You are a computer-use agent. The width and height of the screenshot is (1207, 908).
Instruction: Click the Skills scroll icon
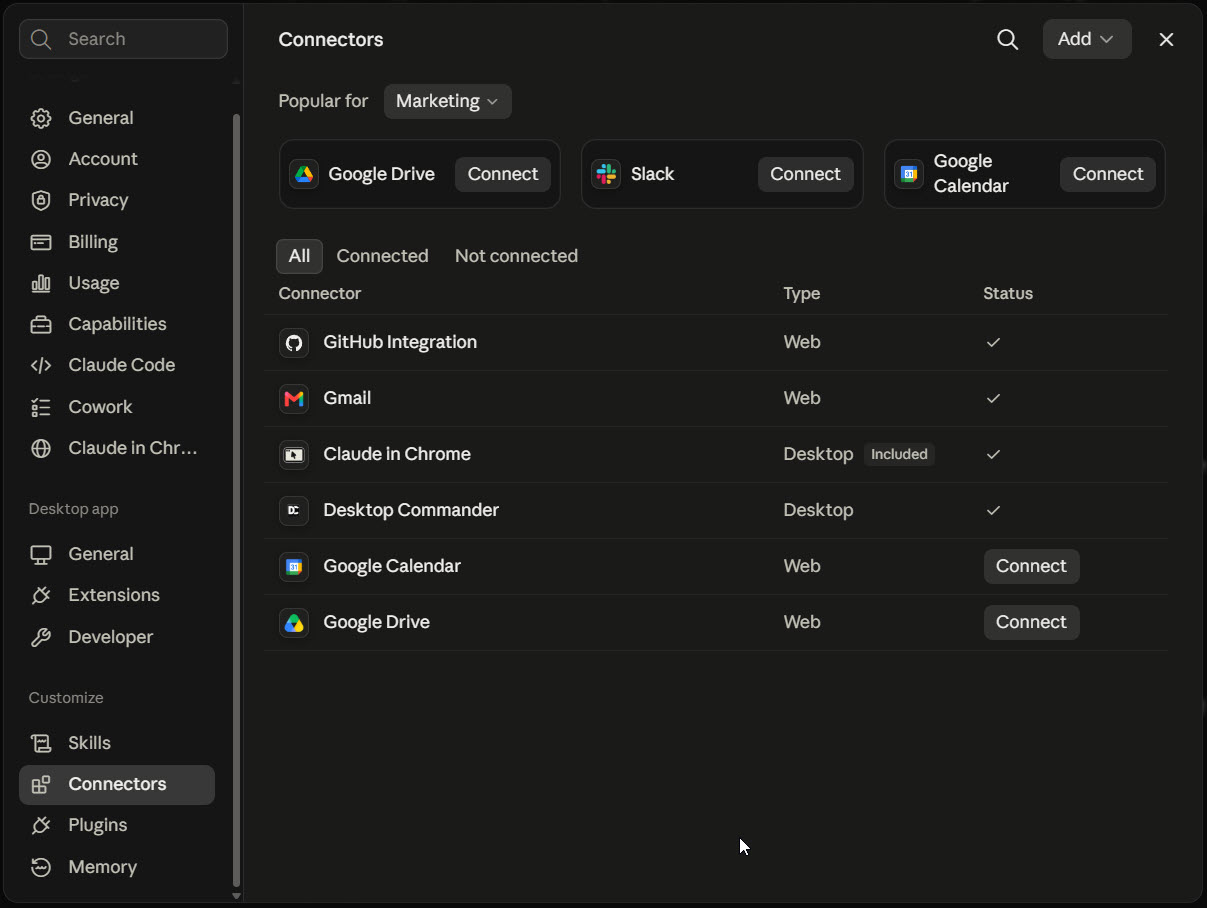click(41, 743)
